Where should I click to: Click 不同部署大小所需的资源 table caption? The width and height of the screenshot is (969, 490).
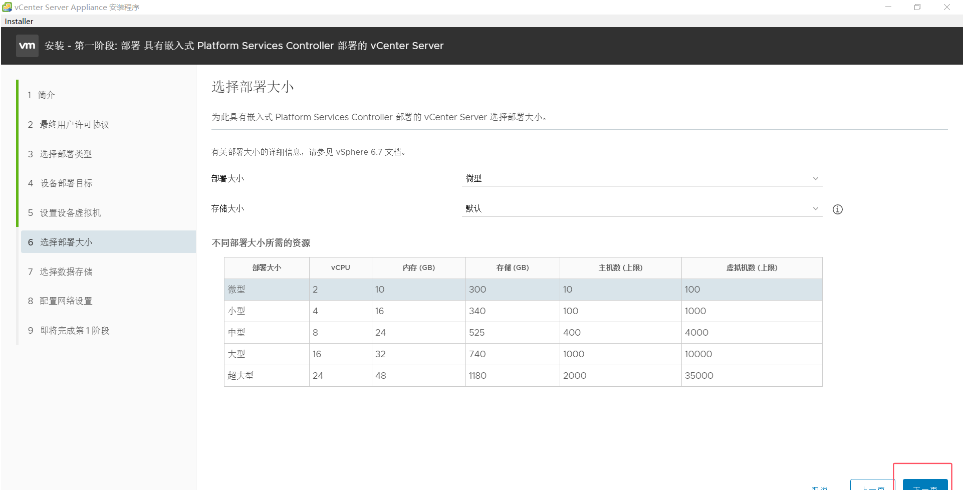pos(261,243)
